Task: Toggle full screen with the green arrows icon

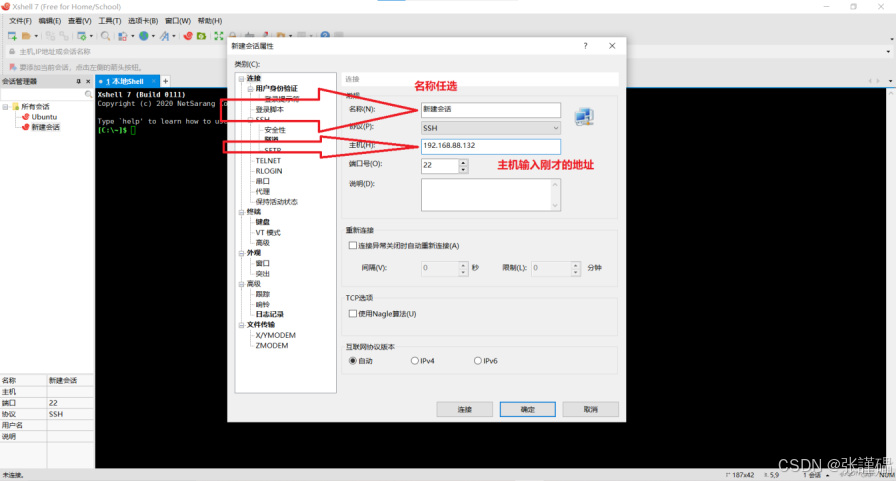Action: click(x=218, y=36)
